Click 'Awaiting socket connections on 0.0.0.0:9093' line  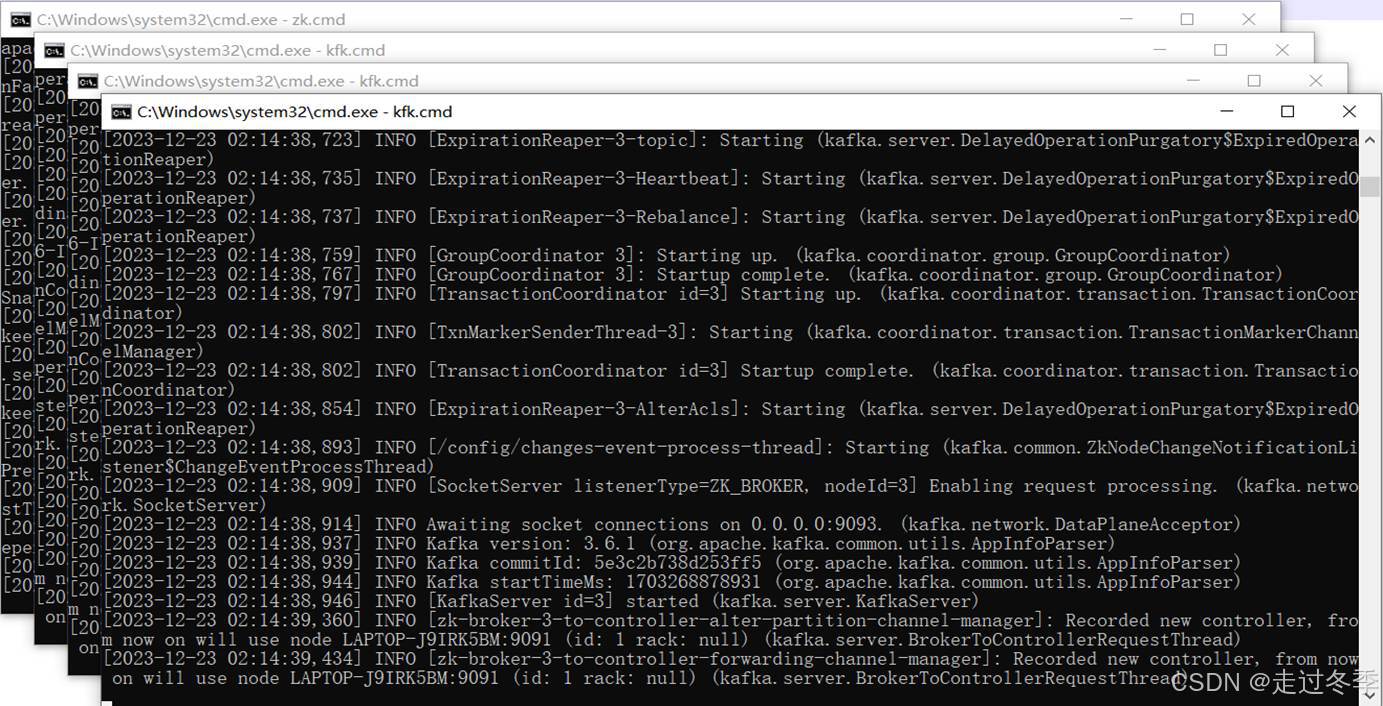pyautogui.click(x=672, y=525)
